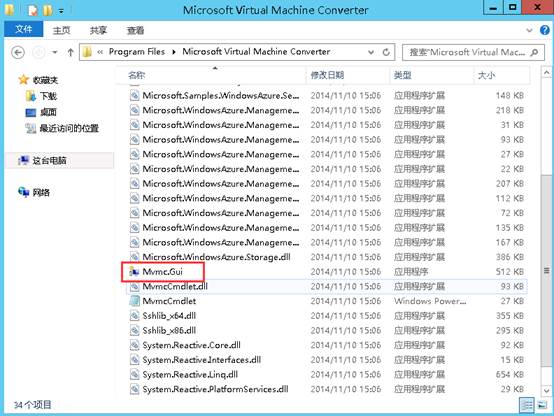The width and height of the screenshot is (554, 416).
Task: Click scroll down arrow of file list
Action: 546,391
